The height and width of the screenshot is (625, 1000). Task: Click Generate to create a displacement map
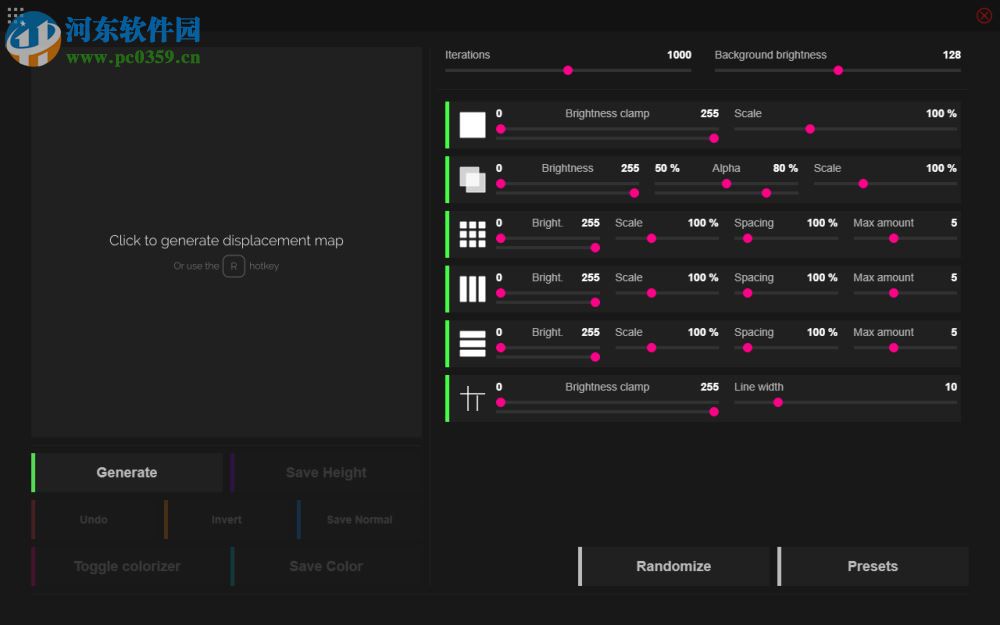pos(126,472)
